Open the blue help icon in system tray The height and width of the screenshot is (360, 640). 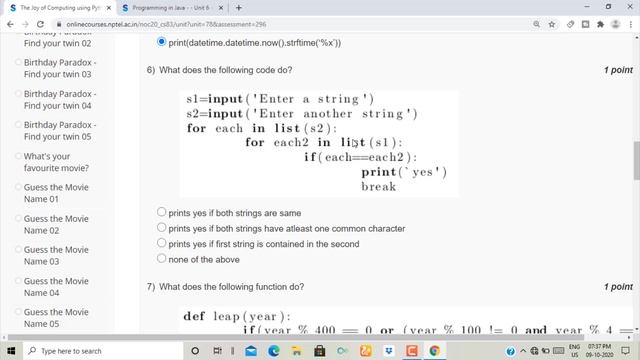pyautogui.click(x=510, y=351)
